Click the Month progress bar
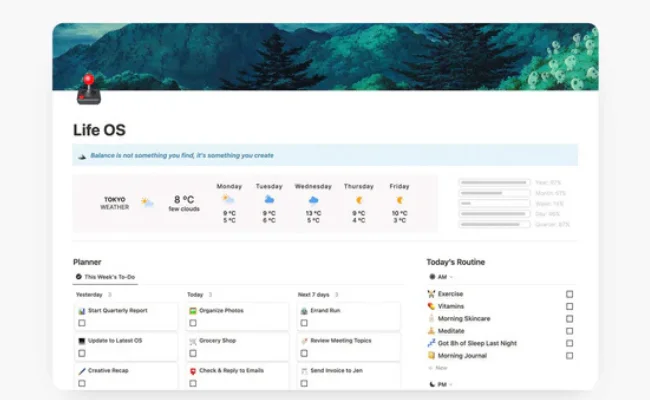650x400 pixels. click(x=494, y=193)
